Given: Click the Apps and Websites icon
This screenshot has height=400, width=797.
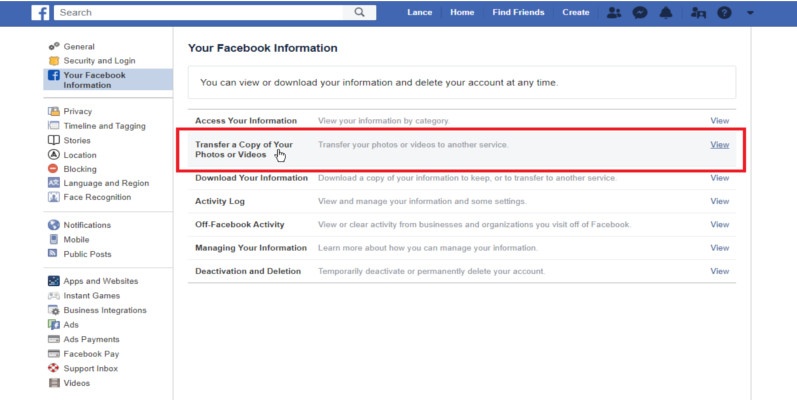Looking at the screenshot, I should click(x=54, y=281).
